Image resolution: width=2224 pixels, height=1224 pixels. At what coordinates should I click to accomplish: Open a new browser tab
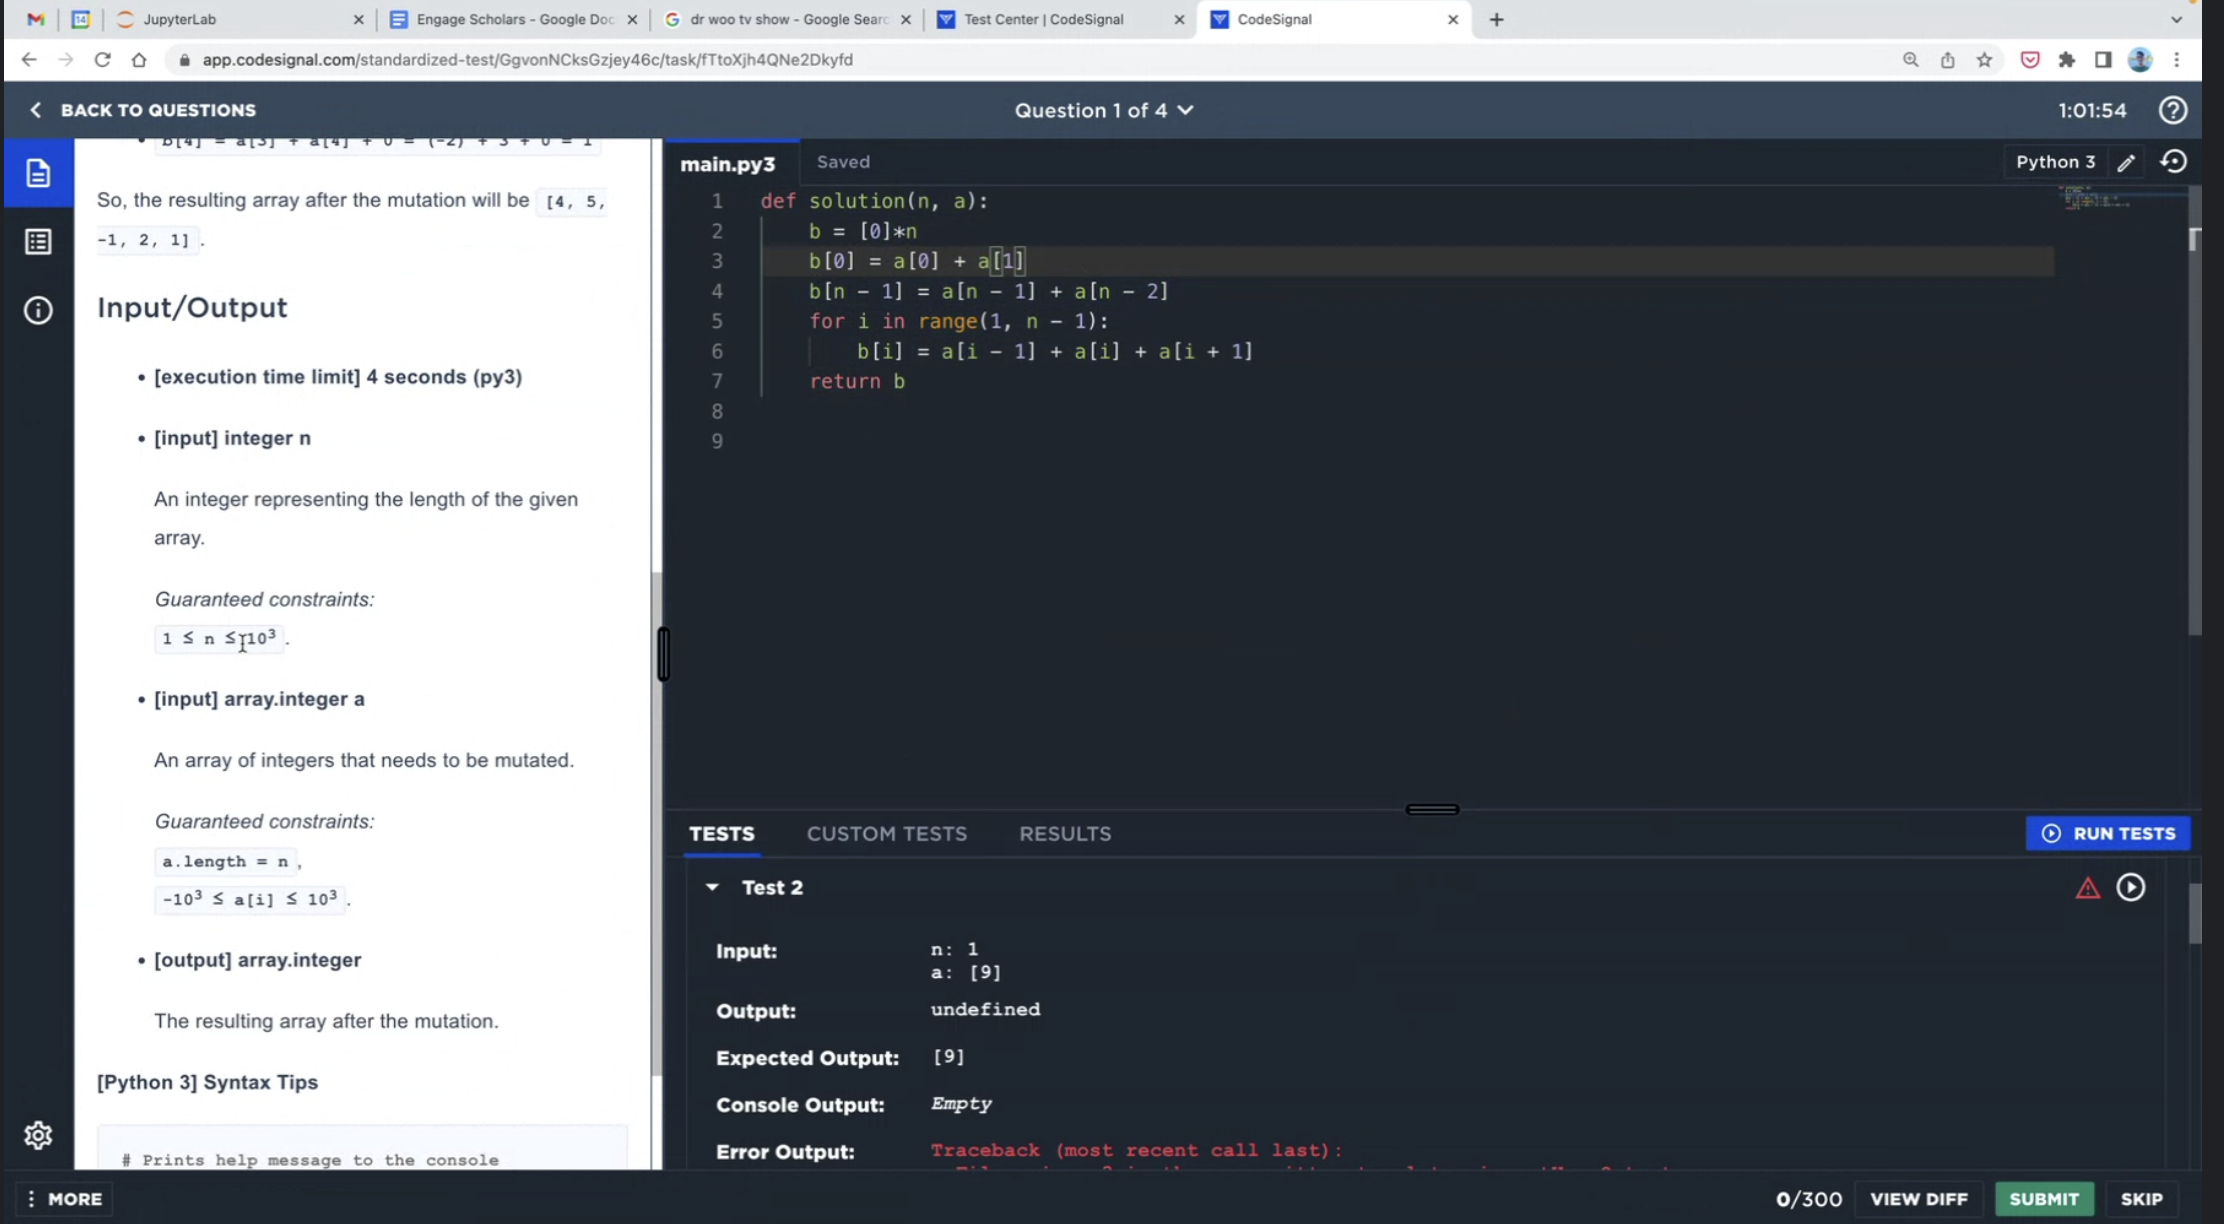1496,19
